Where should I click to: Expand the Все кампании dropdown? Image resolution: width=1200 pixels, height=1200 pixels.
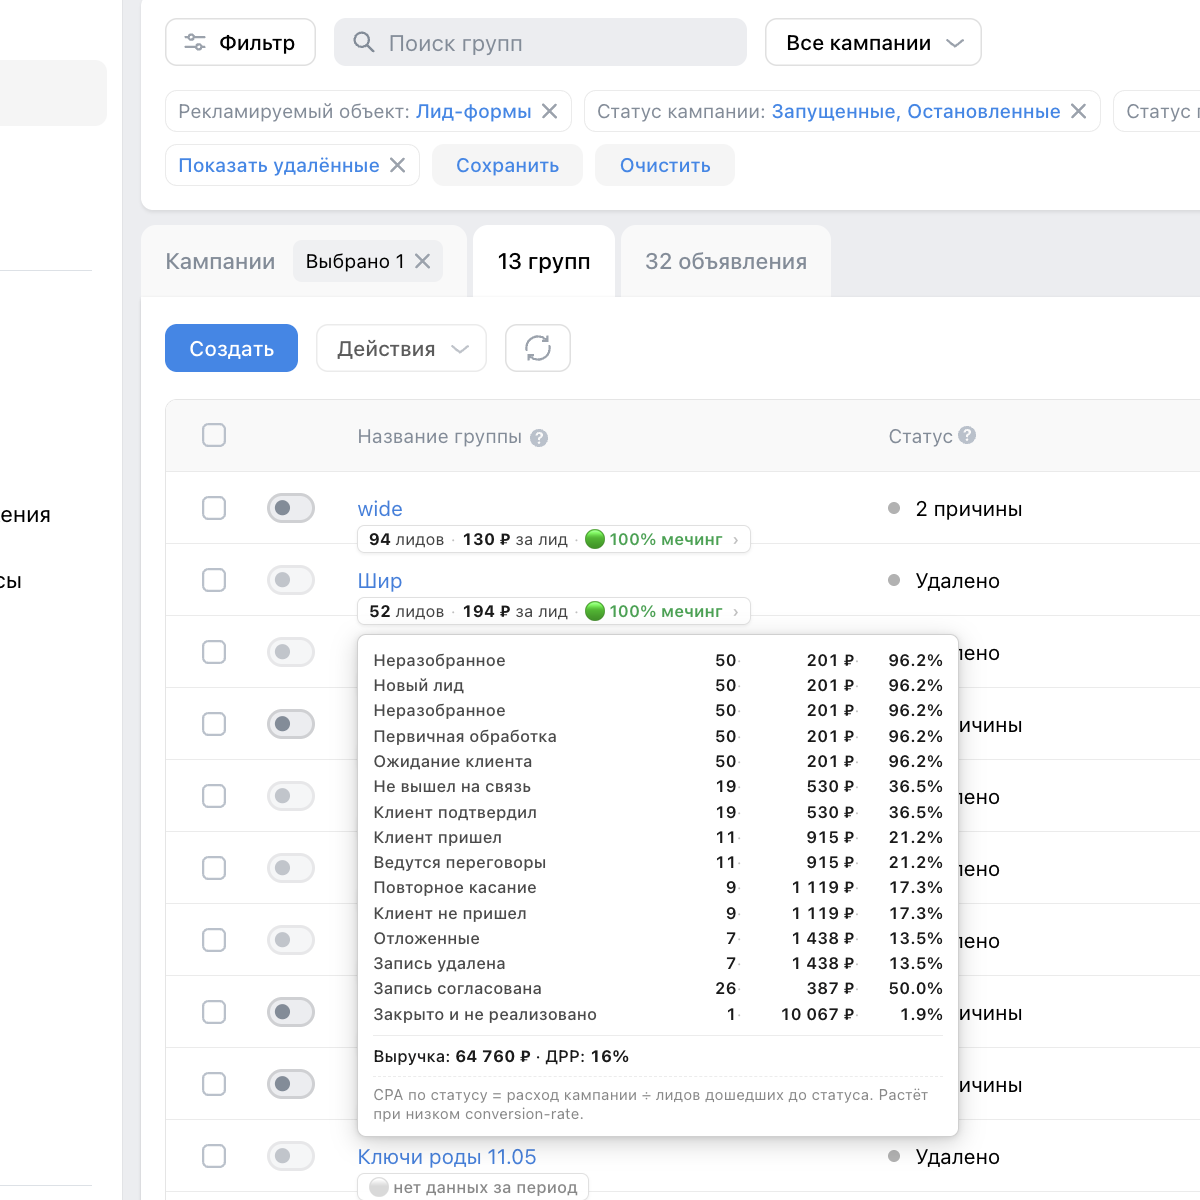873,43
